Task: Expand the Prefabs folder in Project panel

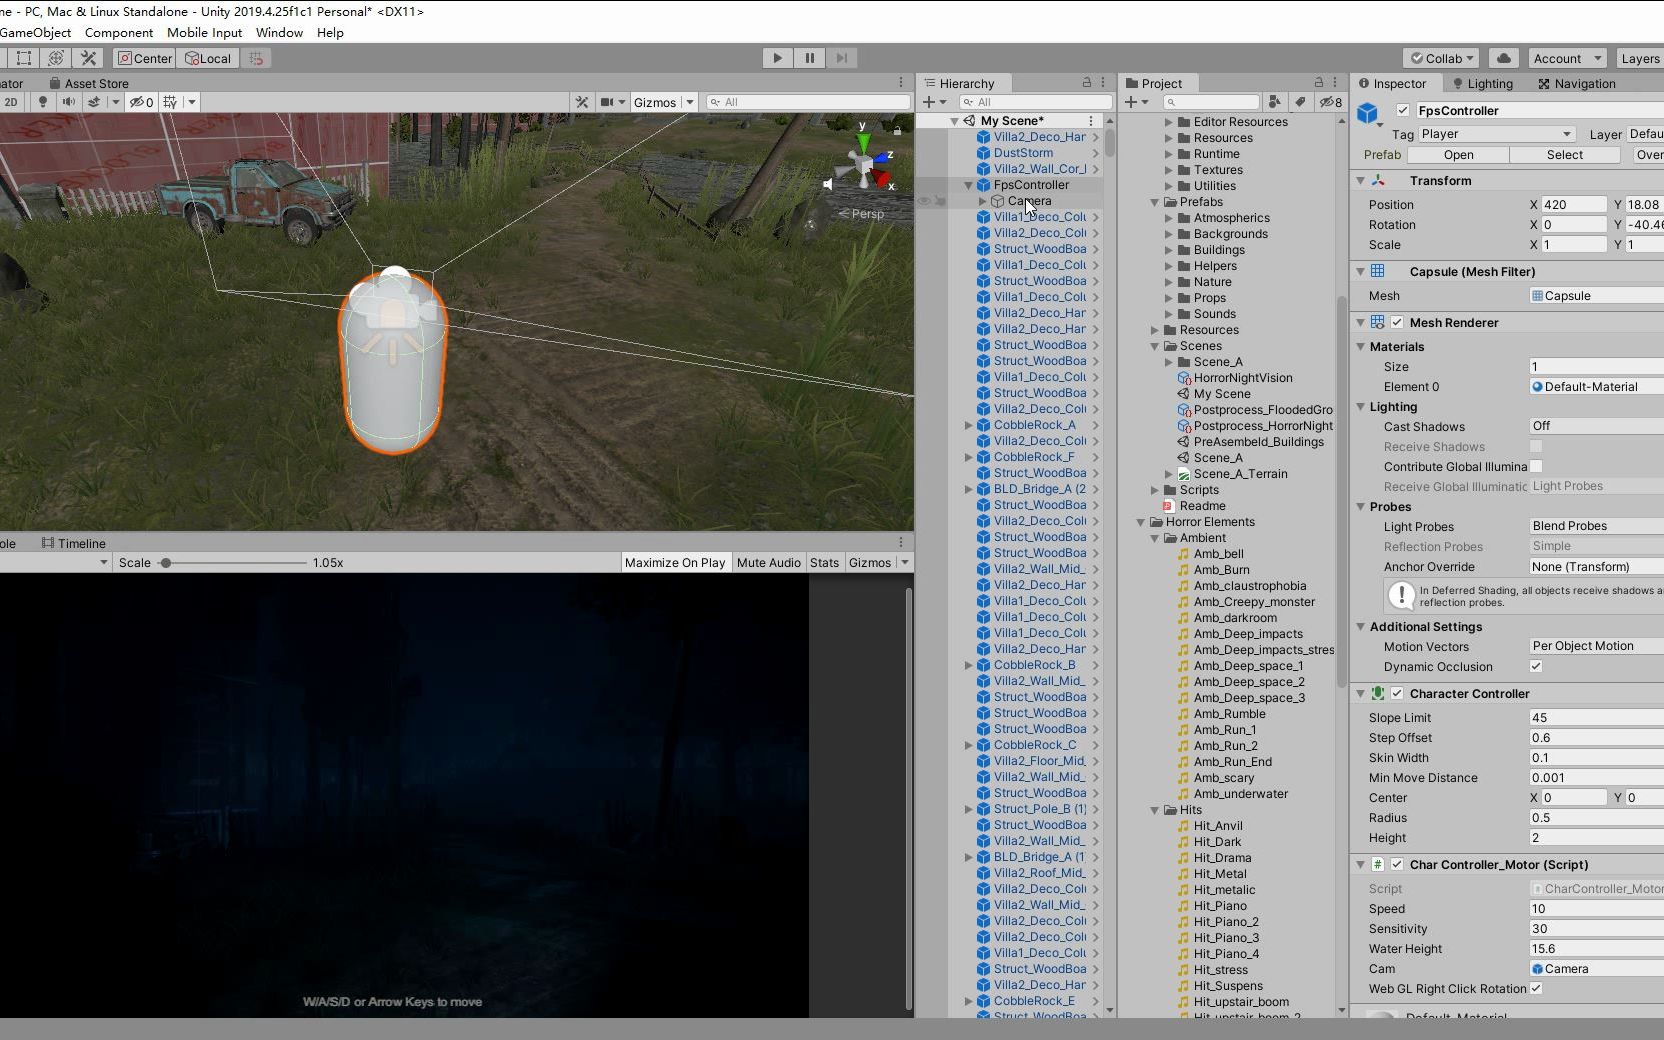Action: click(x=1156, y=202)
